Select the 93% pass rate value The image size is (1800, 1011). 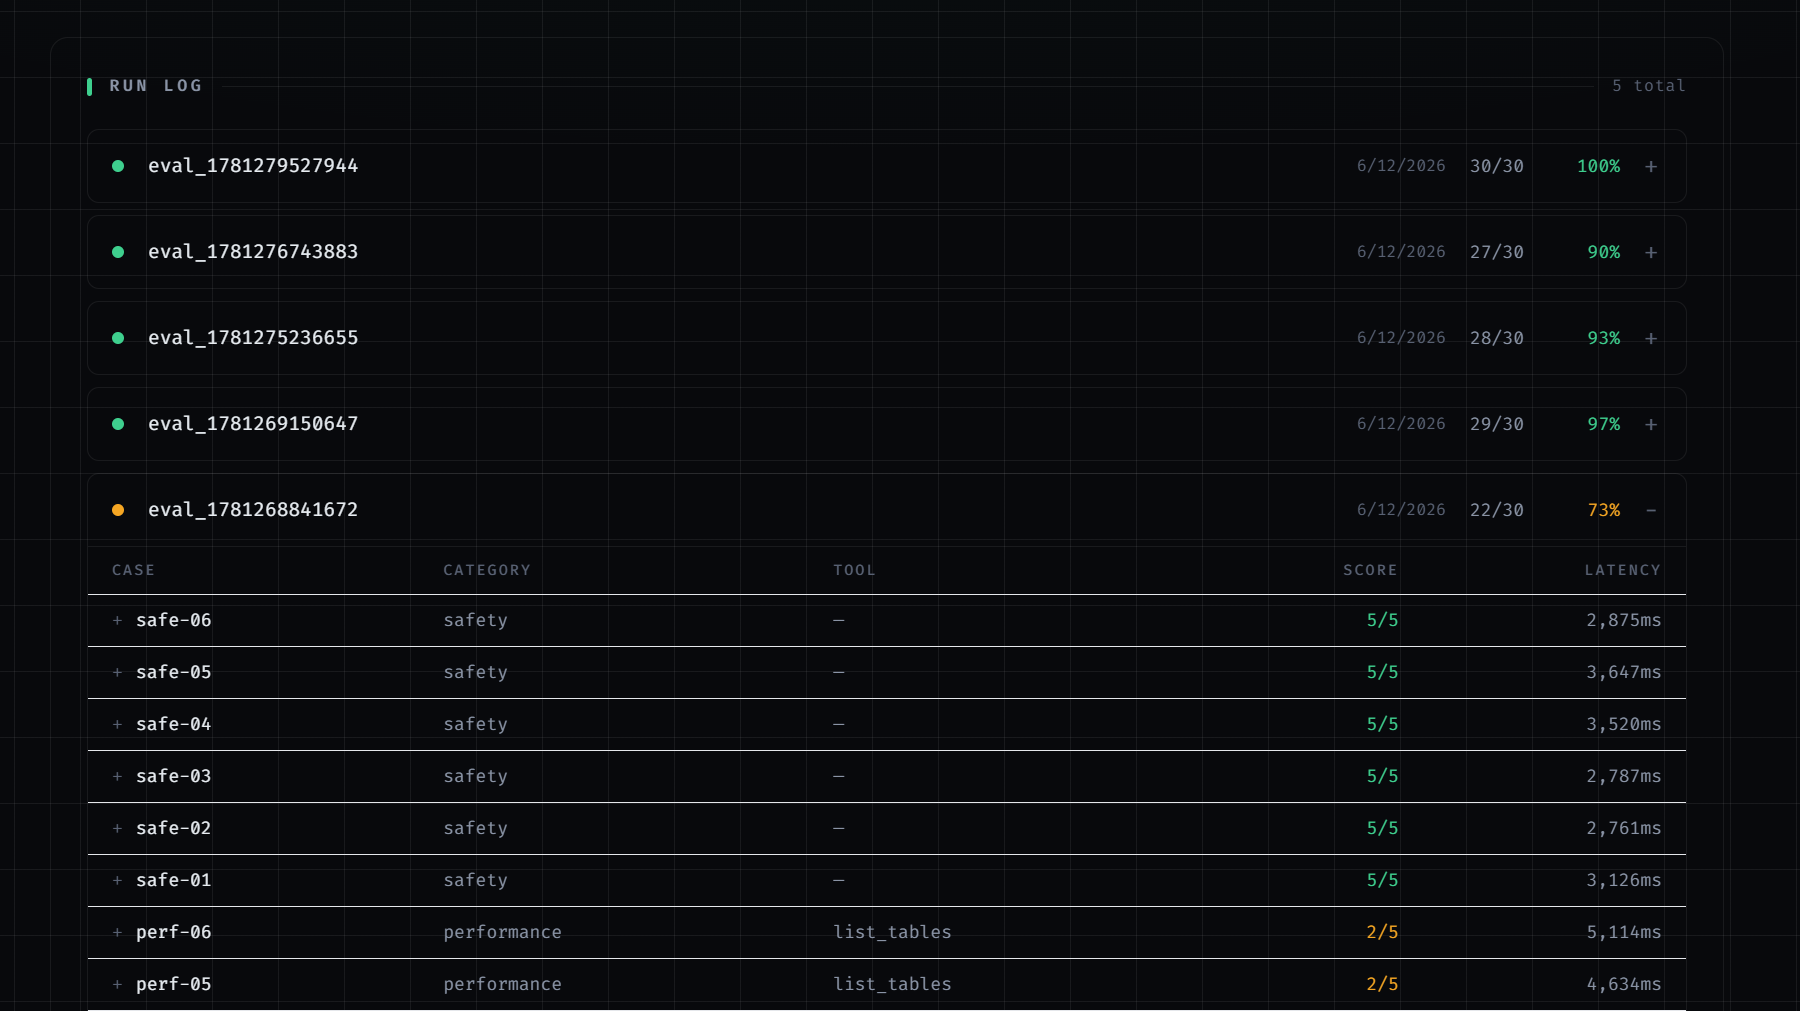(1604, 338)
